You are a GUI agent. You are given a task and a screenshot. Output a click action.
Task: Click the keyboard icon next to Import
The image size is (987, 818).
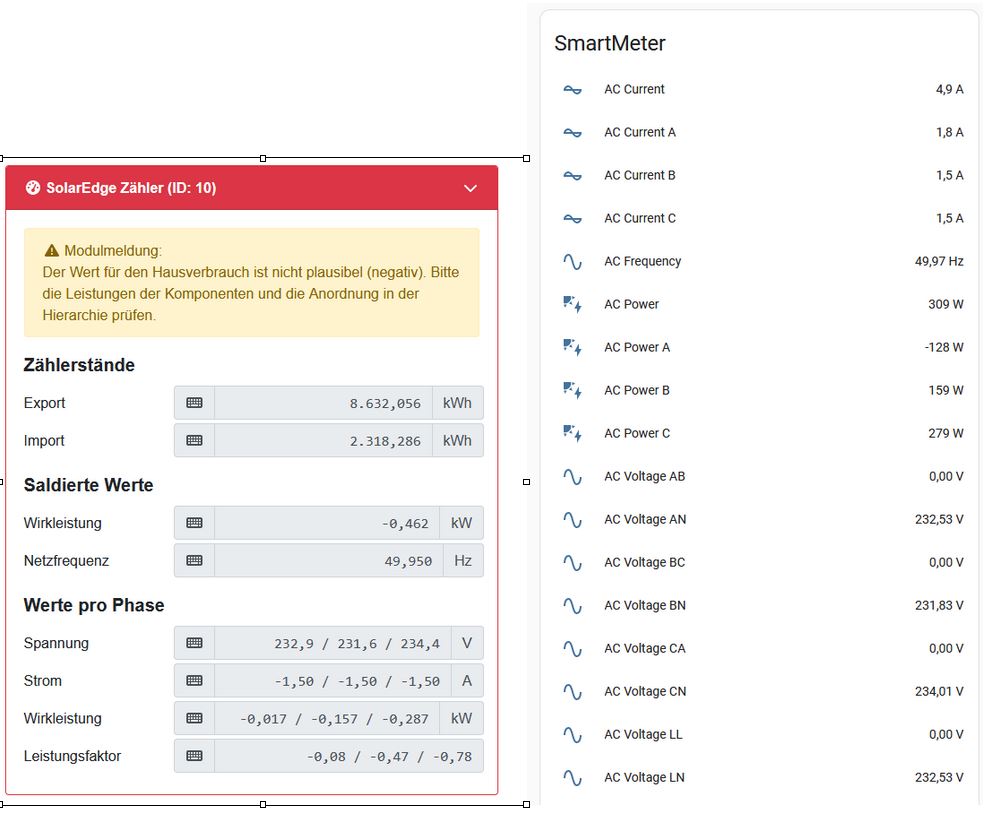(x=194, y=441)
